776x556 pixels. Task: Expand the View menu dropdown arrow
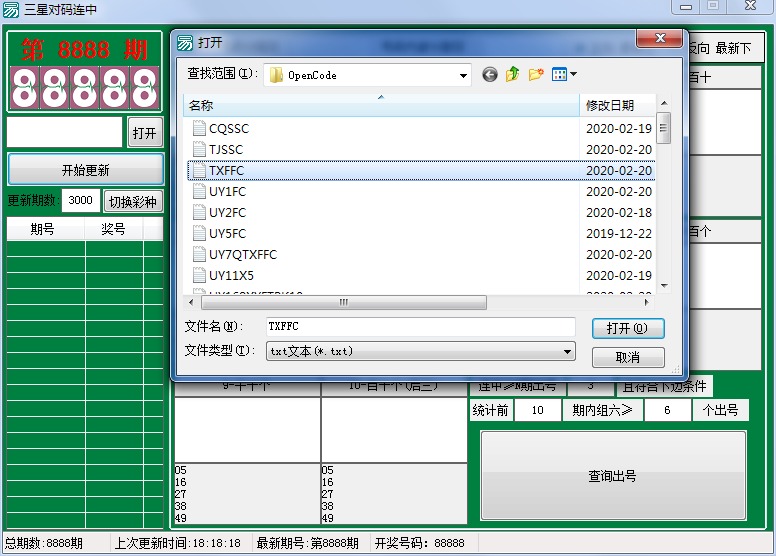[574, 75]
